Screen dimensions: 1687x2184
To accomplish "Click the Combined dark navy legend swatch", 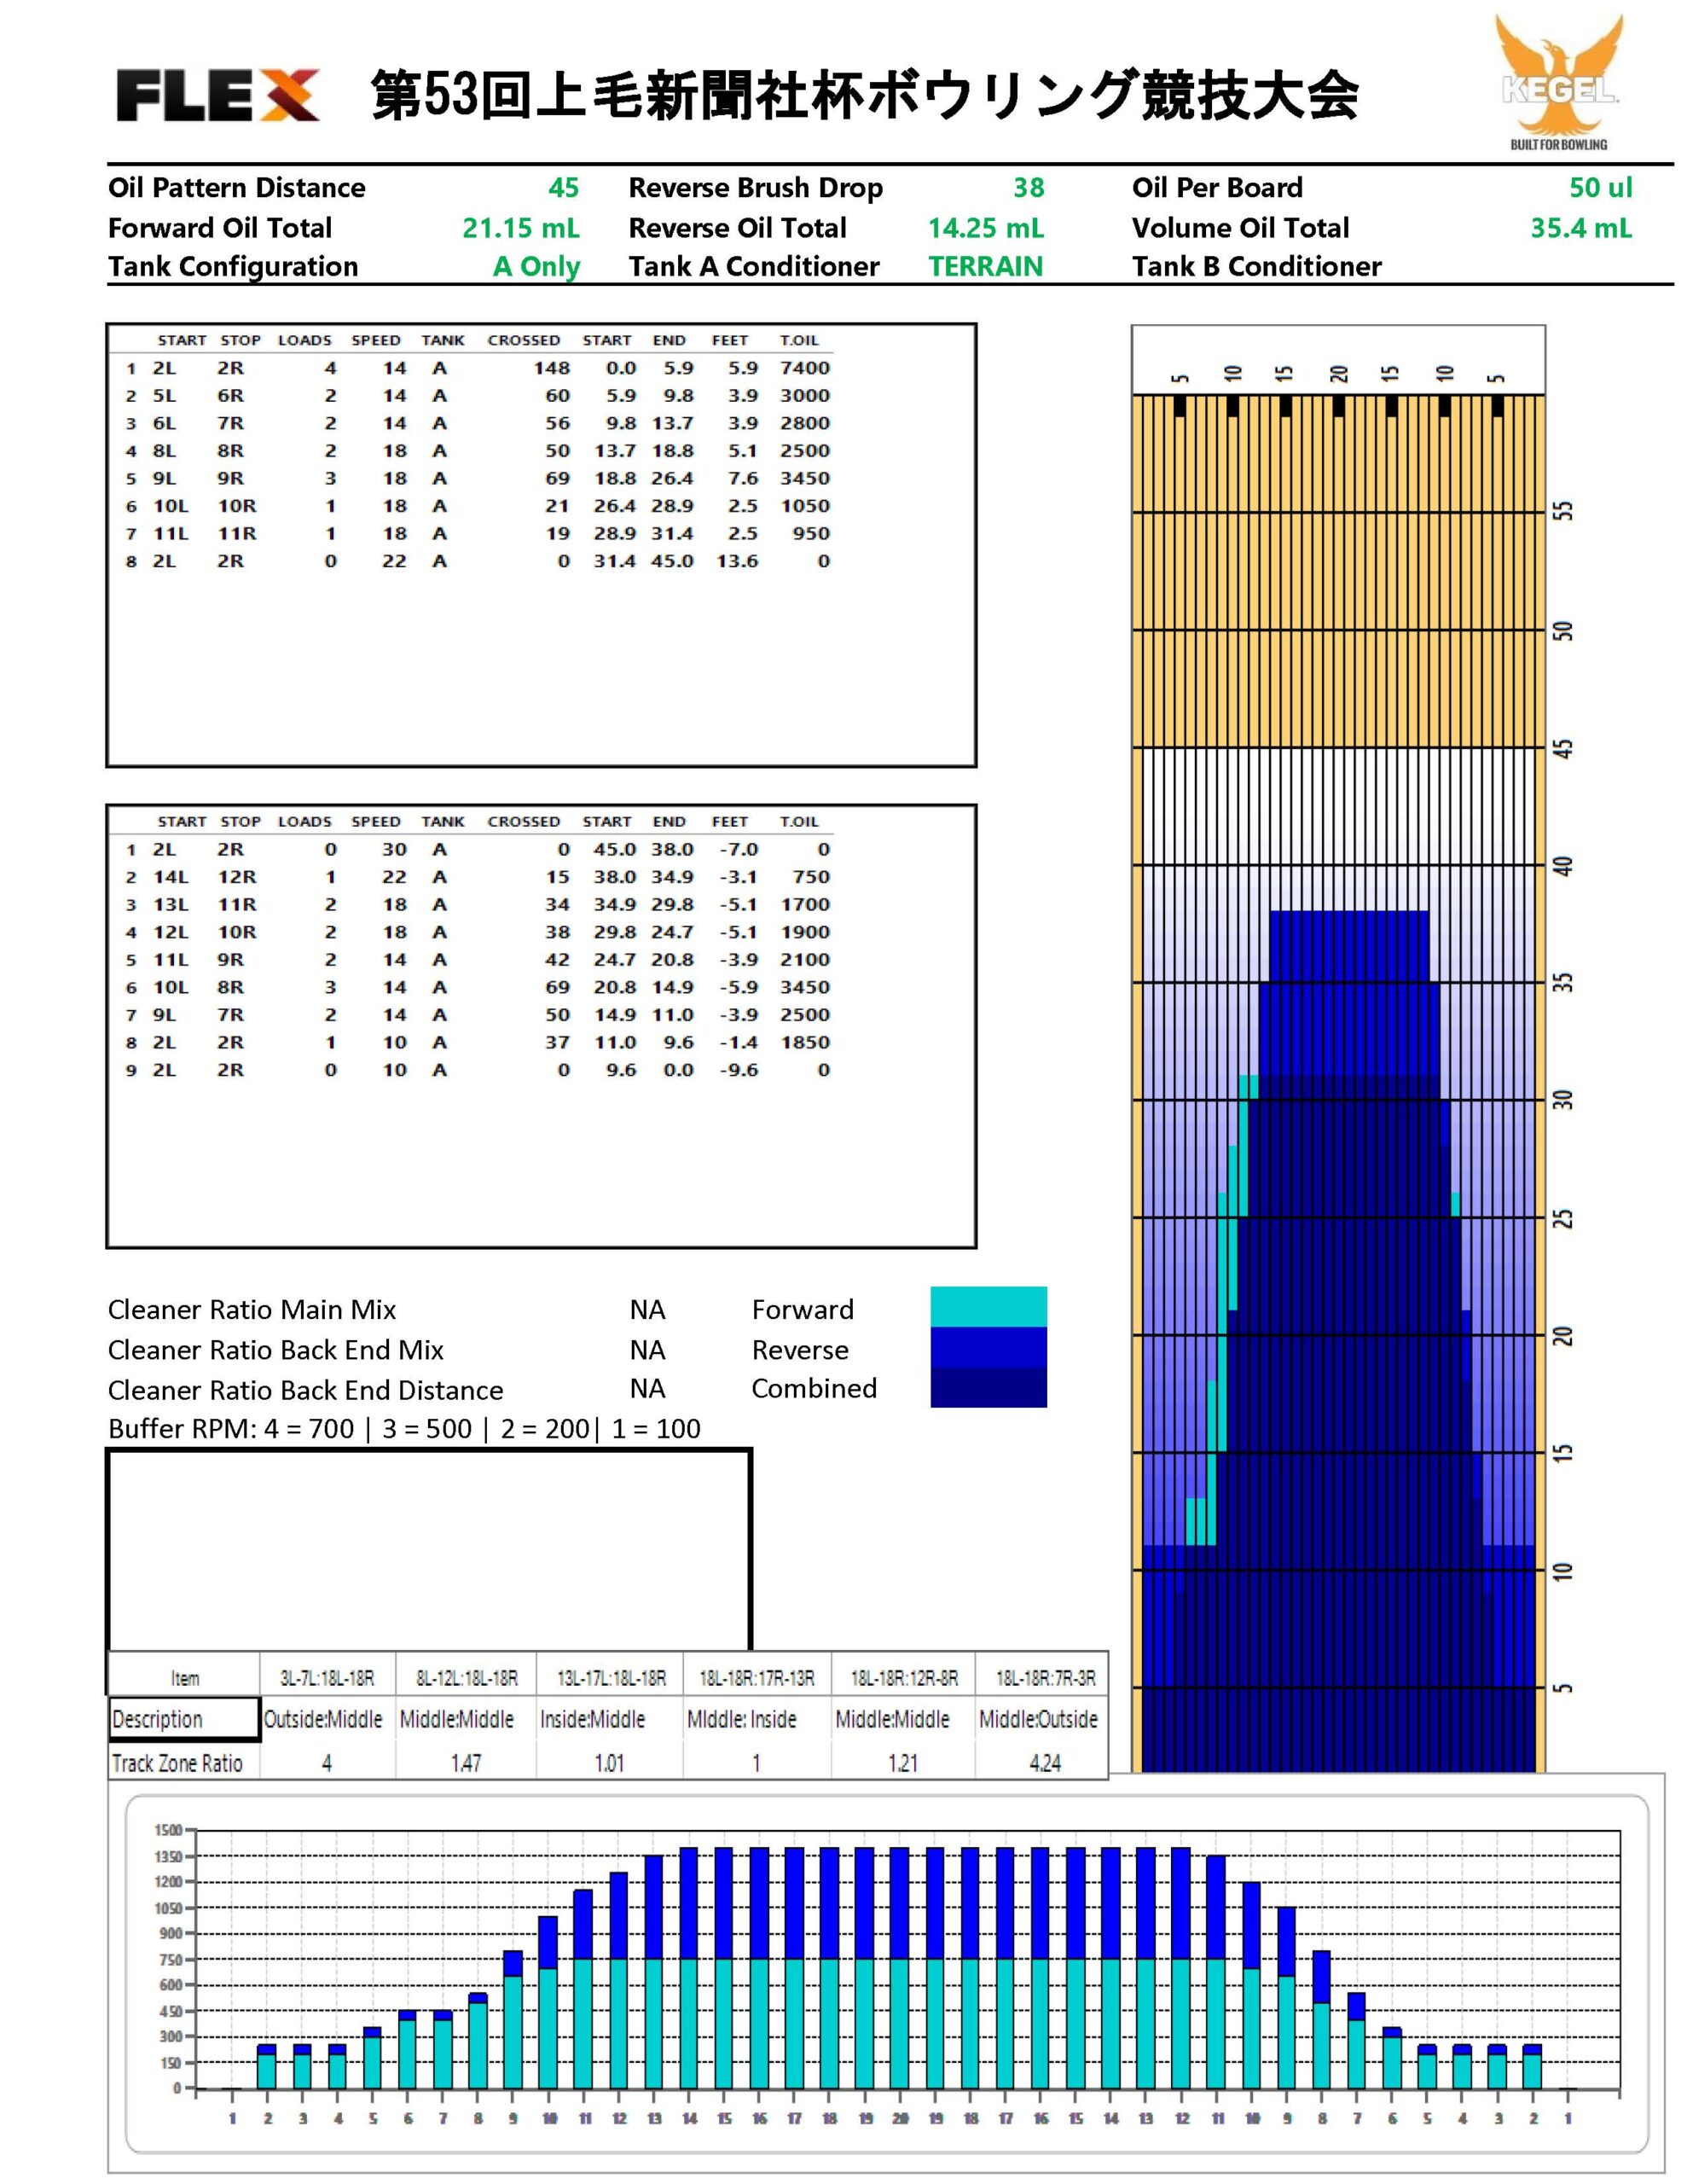I will (x=988, y=1387).
